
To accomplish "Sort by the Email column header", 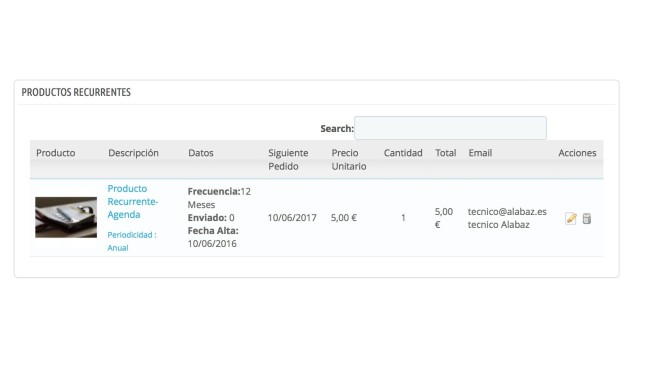I will 480,153.
